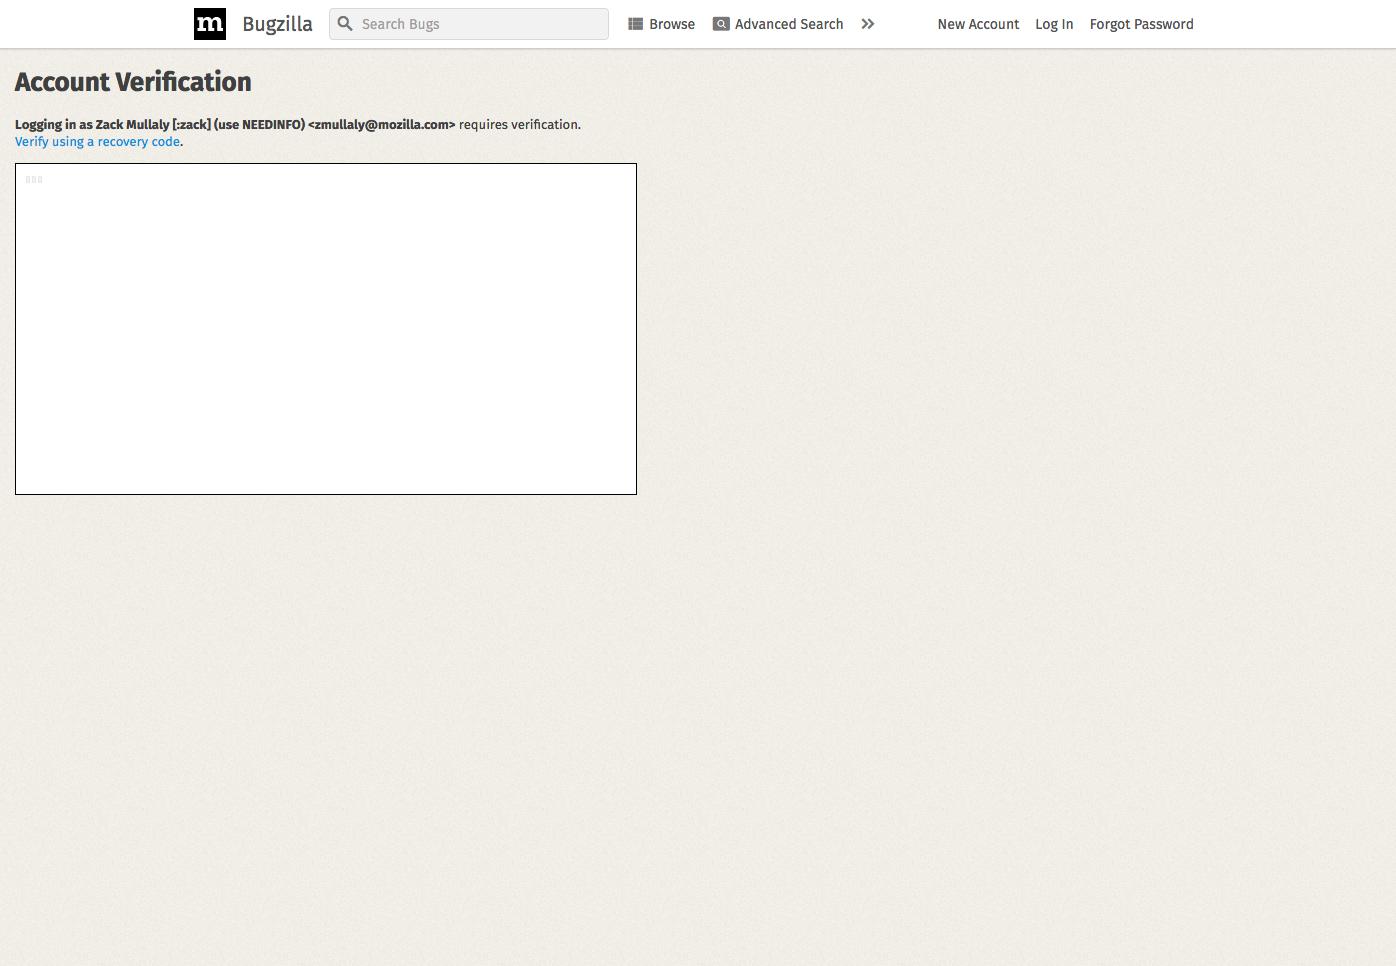Viewport: 1396px width, 966px height.
Task: Click the Advanced Search magnifier icon
Action: (721, 23)
